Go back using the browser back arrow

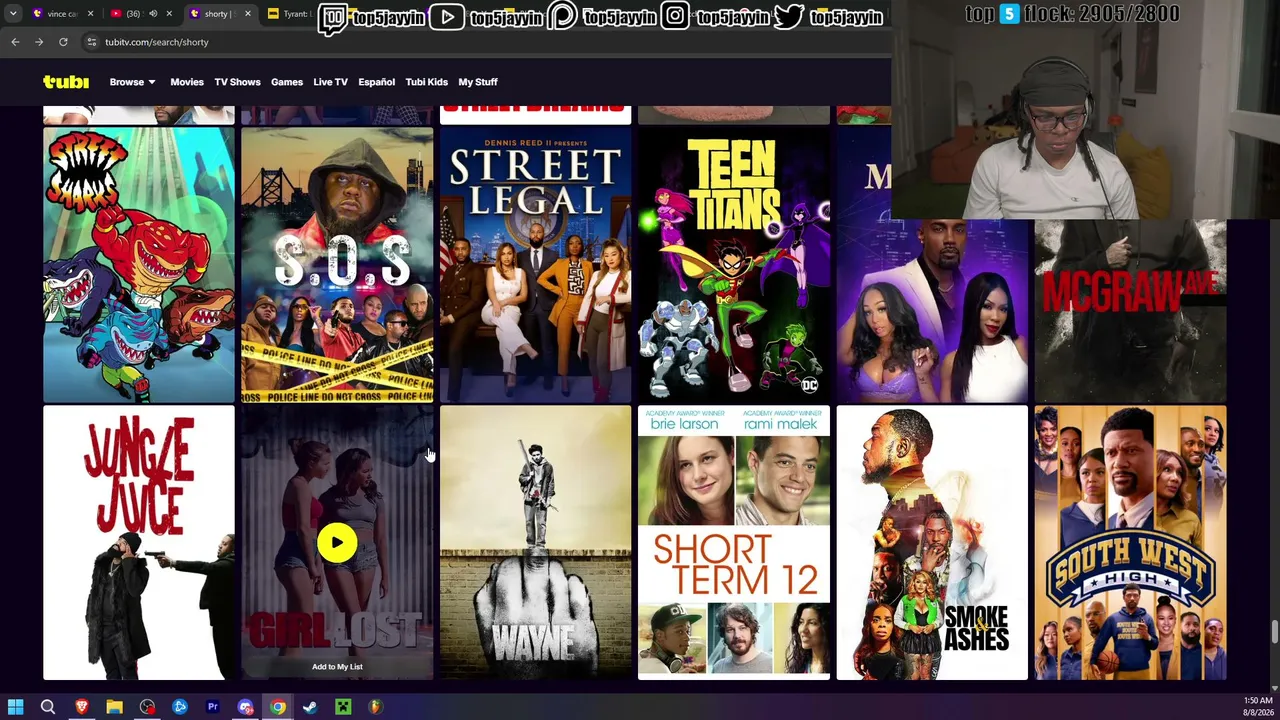(15, 42)
